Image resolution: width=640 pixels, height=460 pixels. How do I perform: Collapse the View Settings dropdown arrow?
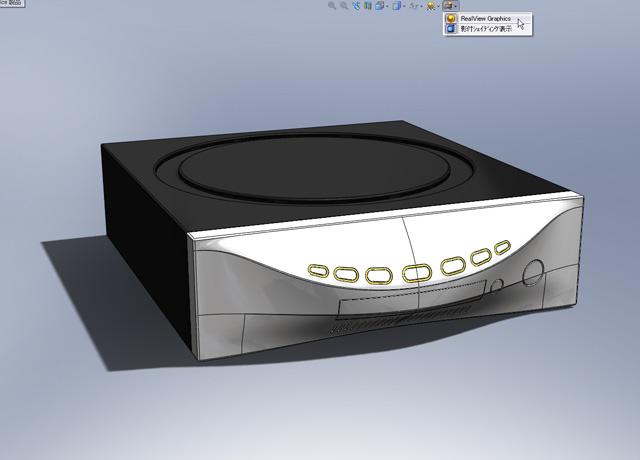pyautogui.click(x=457, y=6)
